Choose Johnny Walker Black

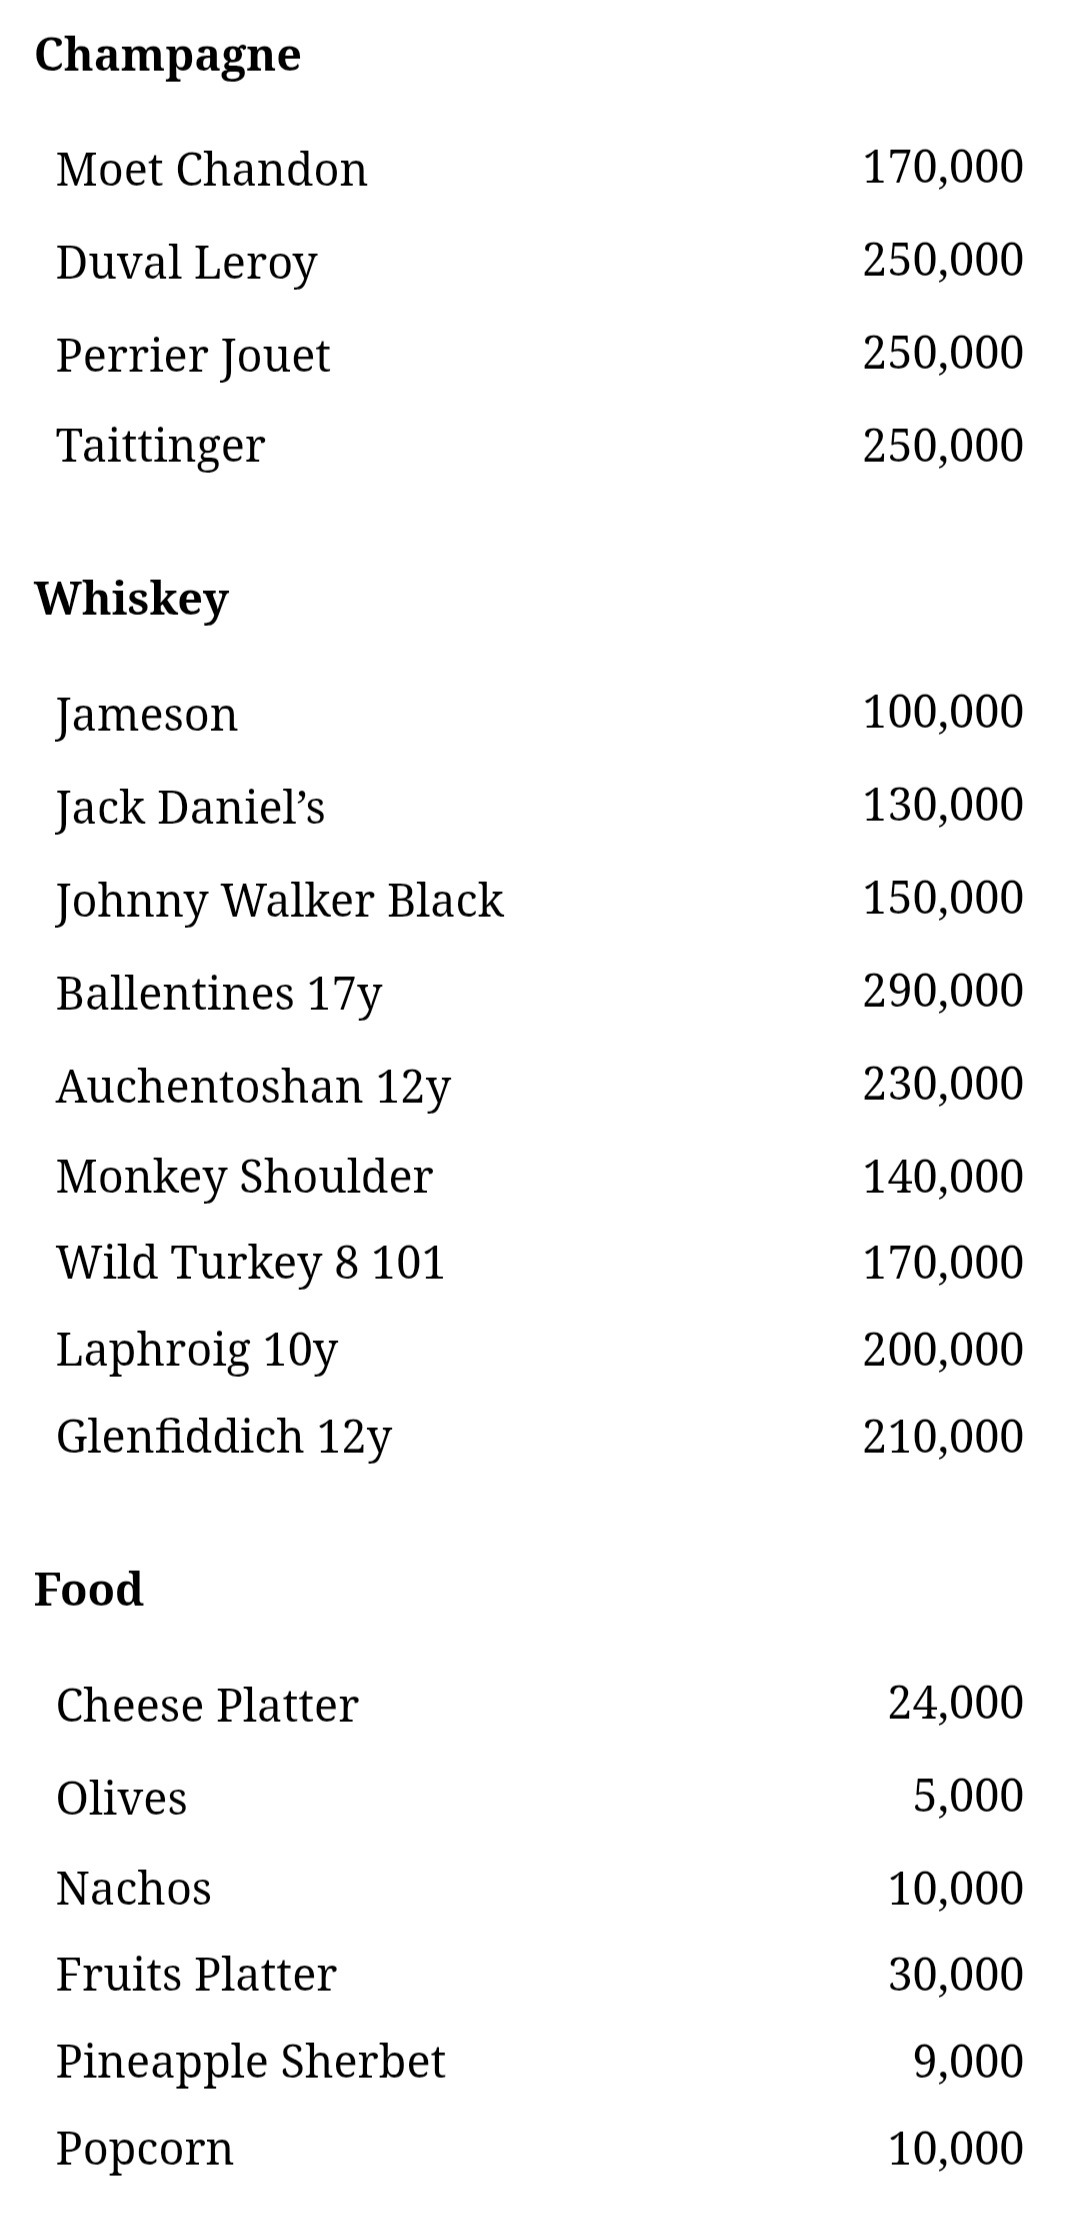click(540, 900)
